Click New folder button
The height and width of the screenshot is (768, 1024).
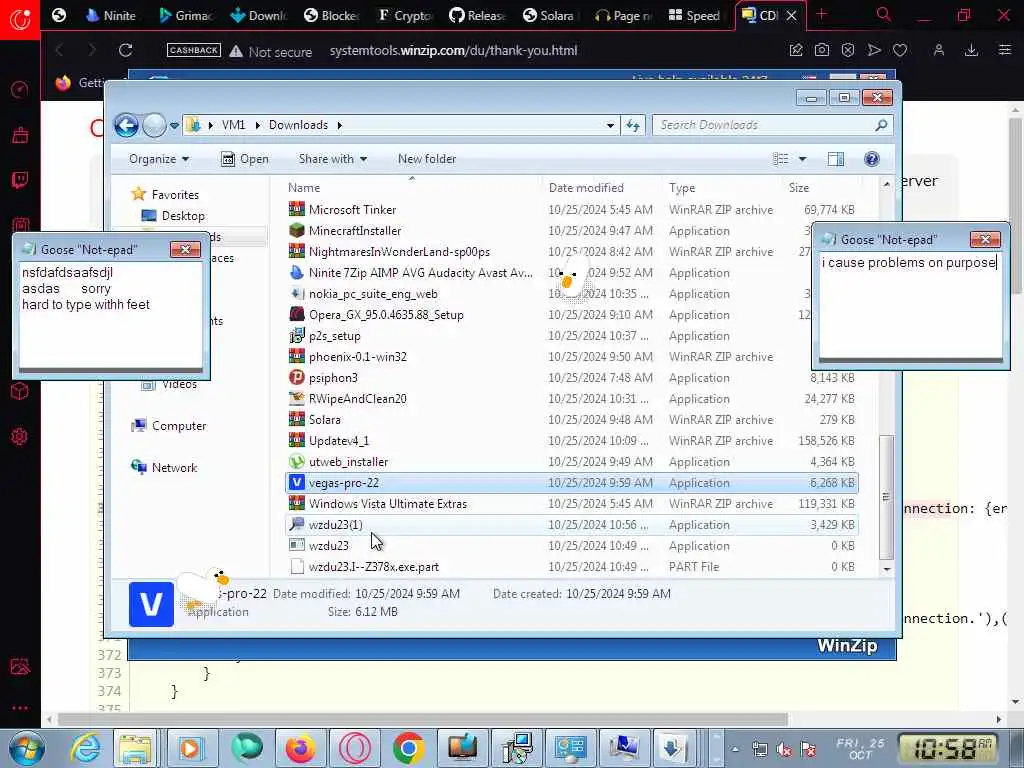[x=427, y=159]
